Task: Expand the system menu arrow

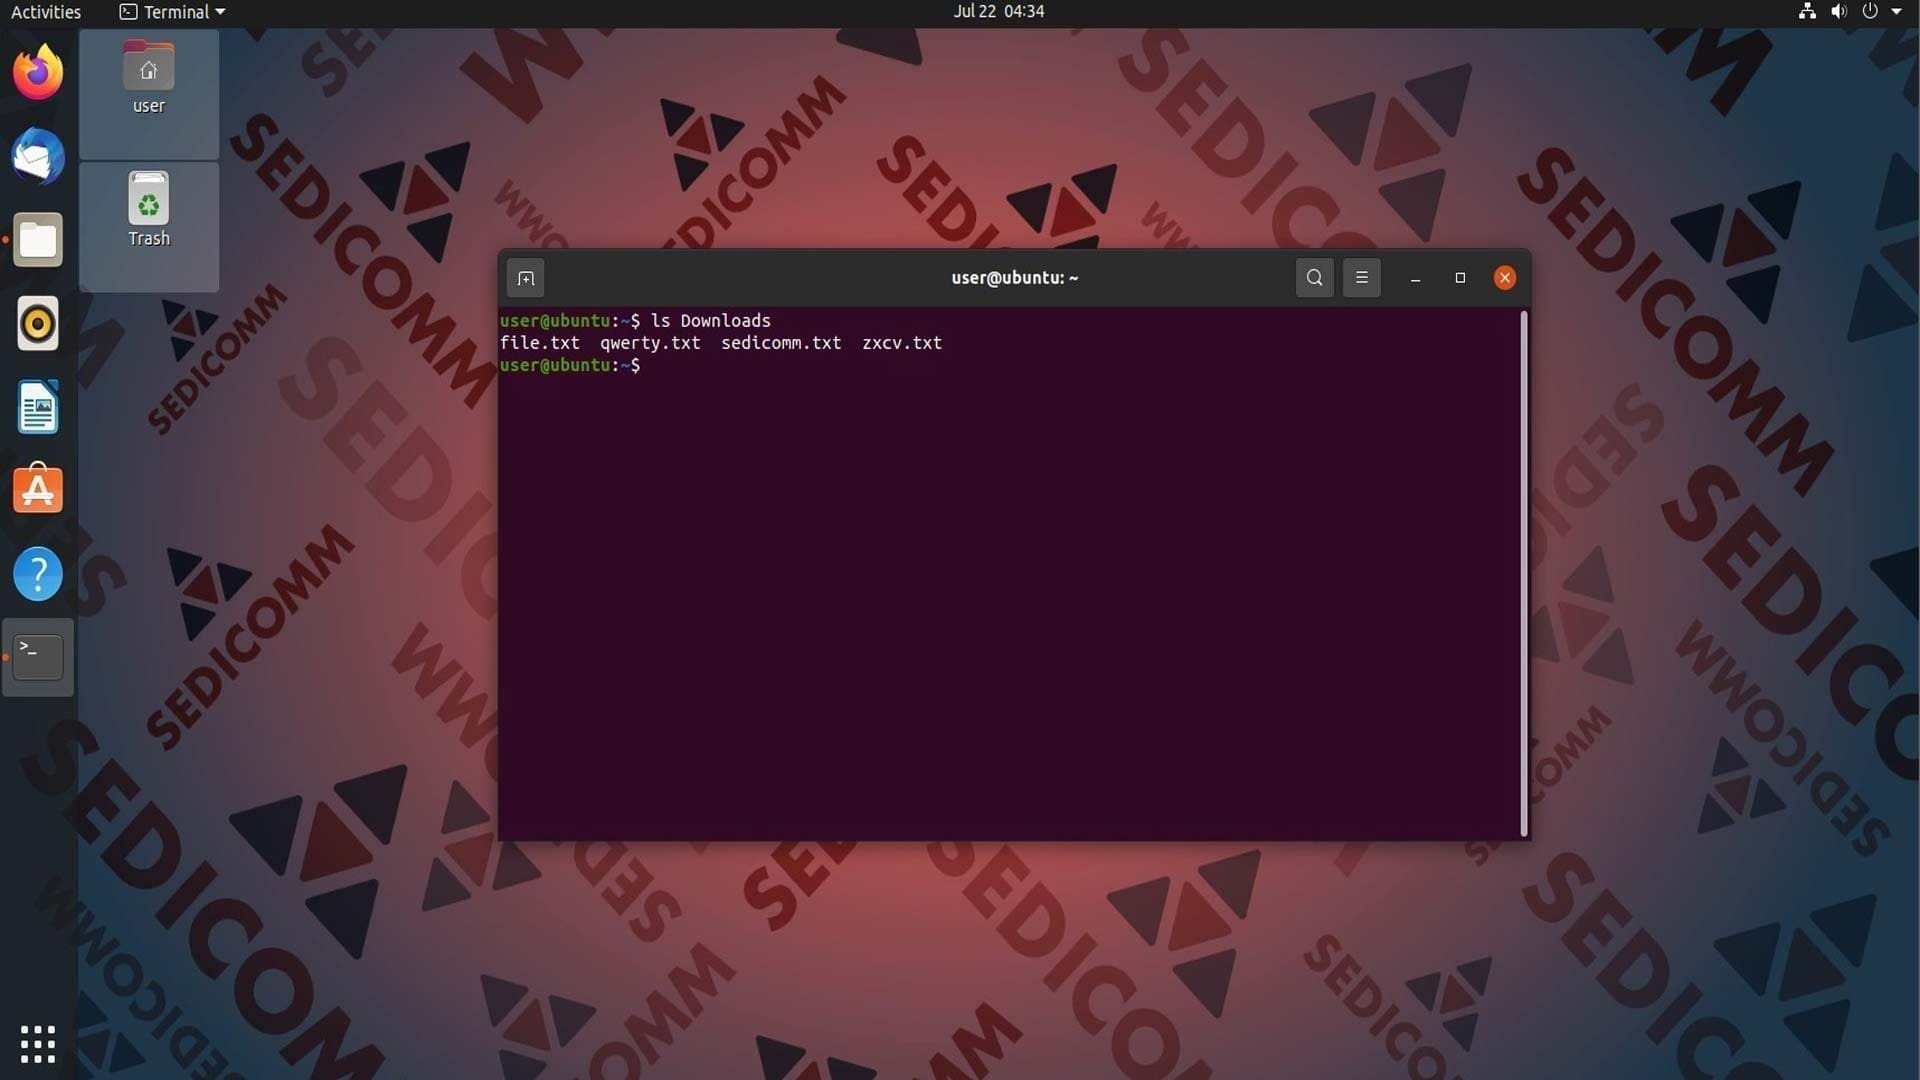Action: click(1896, 12)
